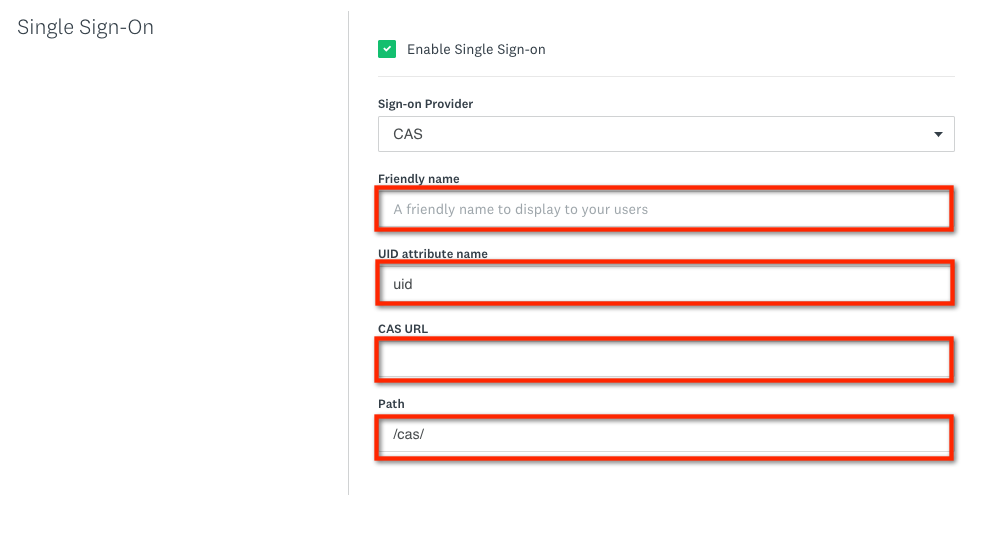
Task: Focus the empty CAS URL field
Action: [665, 359]
